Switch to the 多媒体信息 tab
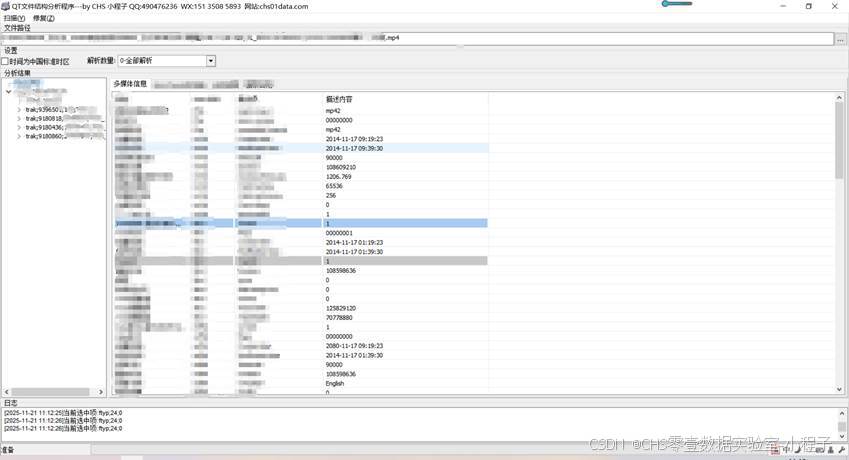 pyautogui.click(x=130, y=84)
